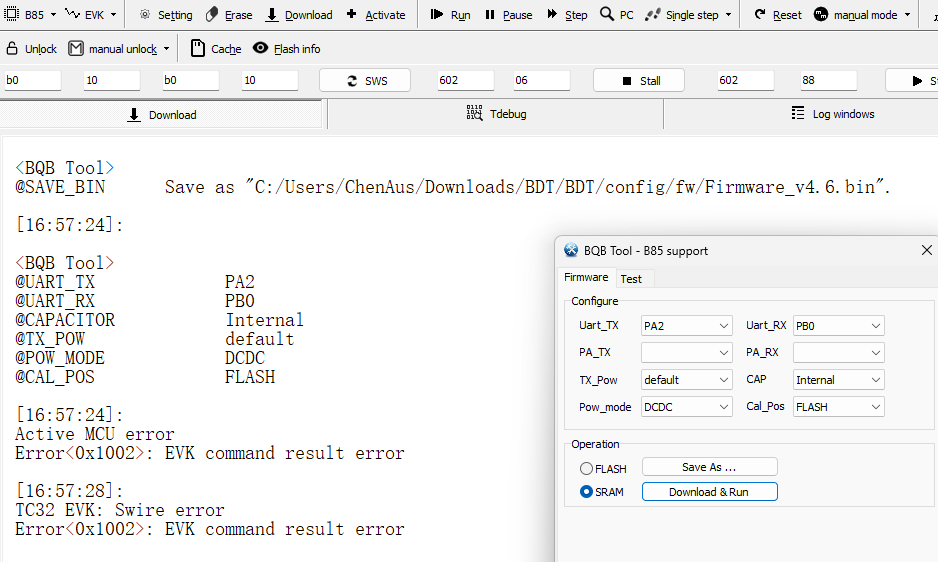Click the Download toolbar button
Screen dimensions: 938x562
click(x=299, y=14)
